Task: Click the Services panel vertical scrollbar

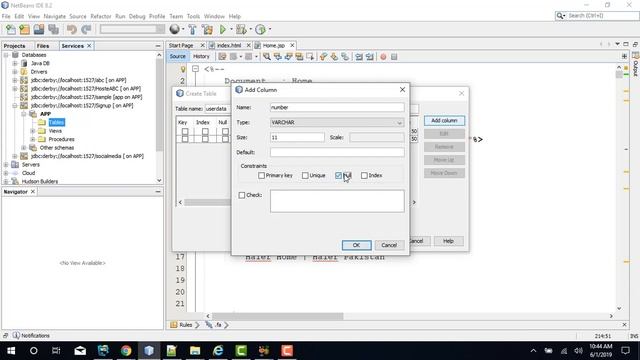Action: coord(159,105)
